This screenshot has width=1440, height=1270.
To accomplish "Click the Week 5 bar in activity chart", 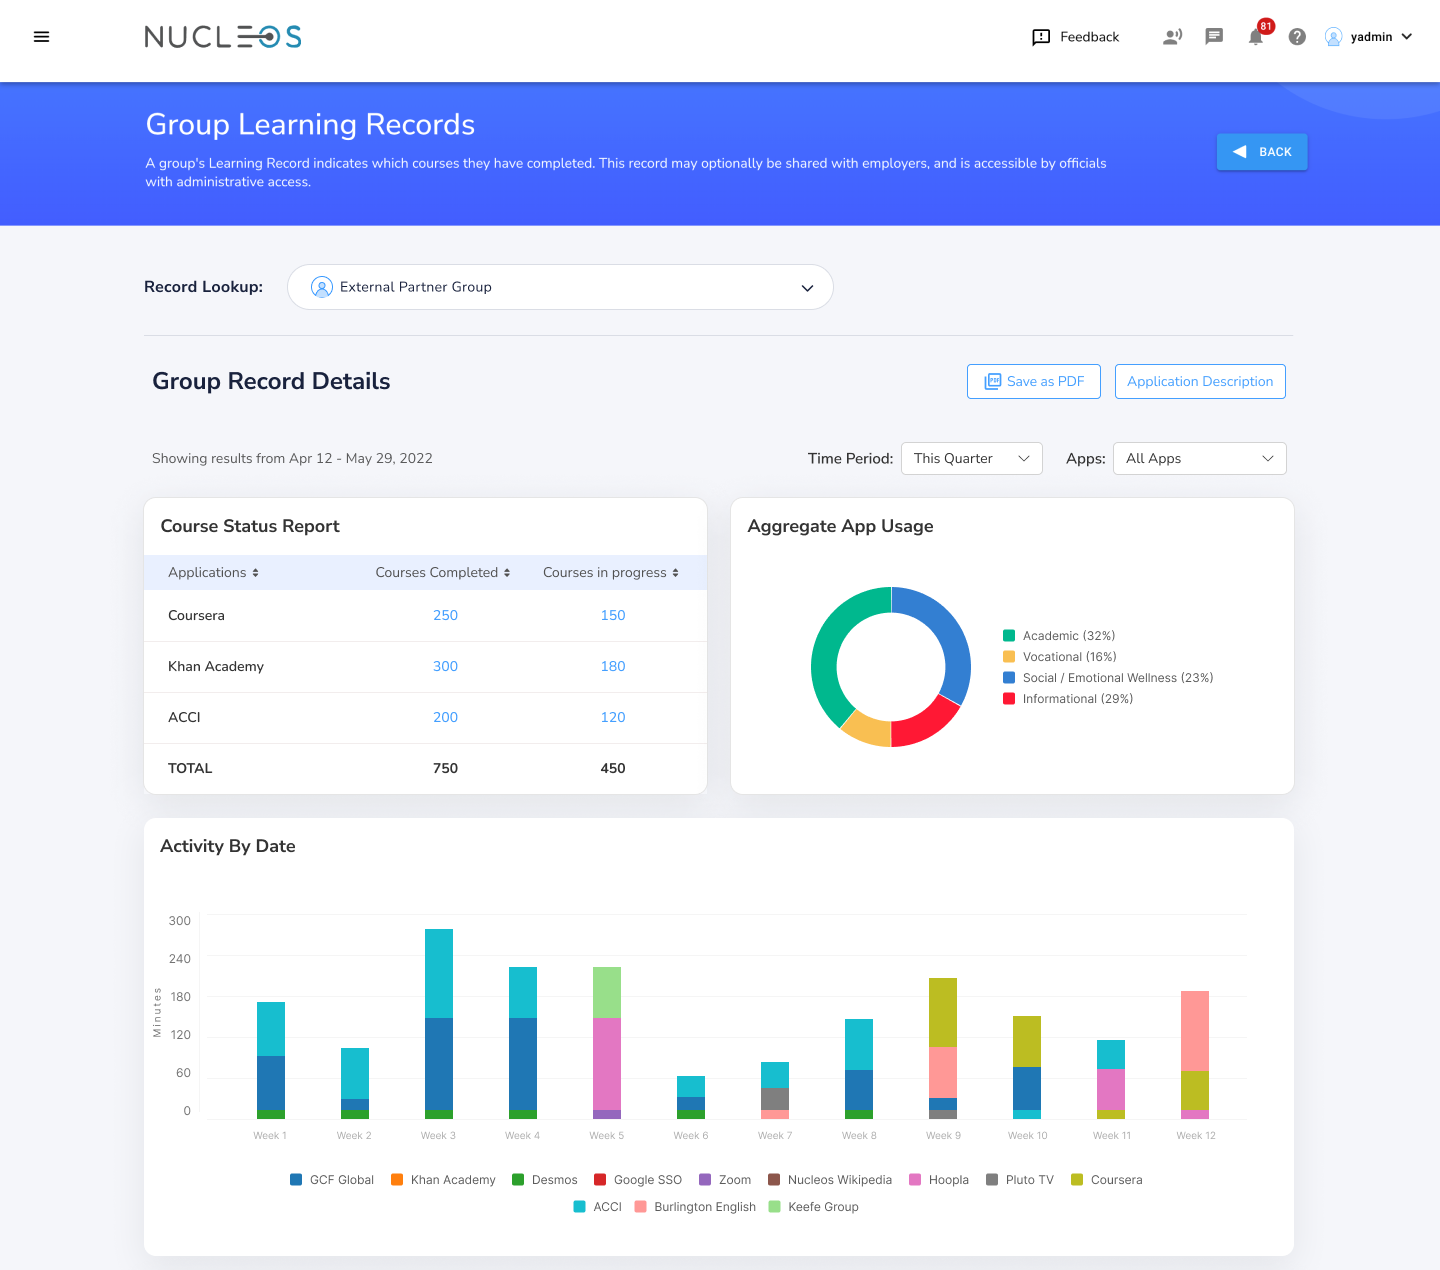I will point(607,1043).
